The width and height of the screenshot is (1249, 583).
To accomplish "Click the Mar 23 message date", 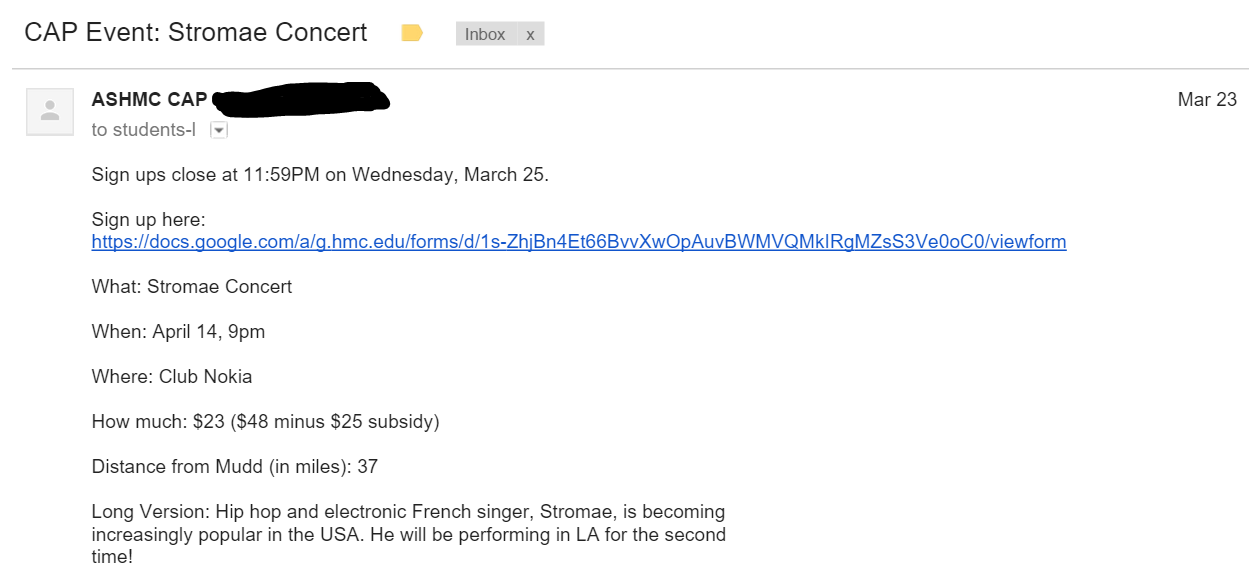I will point(1207,99).
